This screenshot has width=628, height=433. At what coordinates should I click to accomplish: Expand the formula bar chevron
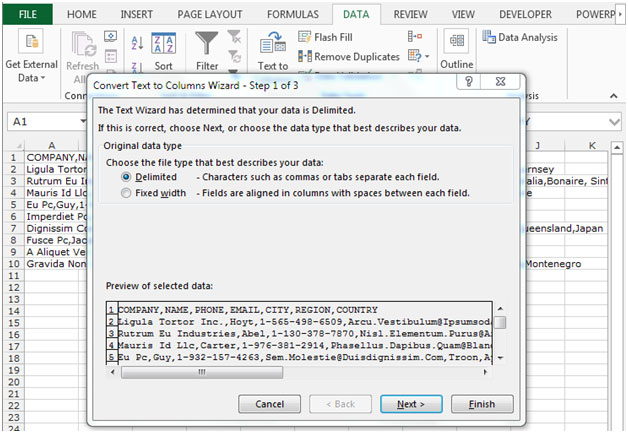tap(614, 122)
